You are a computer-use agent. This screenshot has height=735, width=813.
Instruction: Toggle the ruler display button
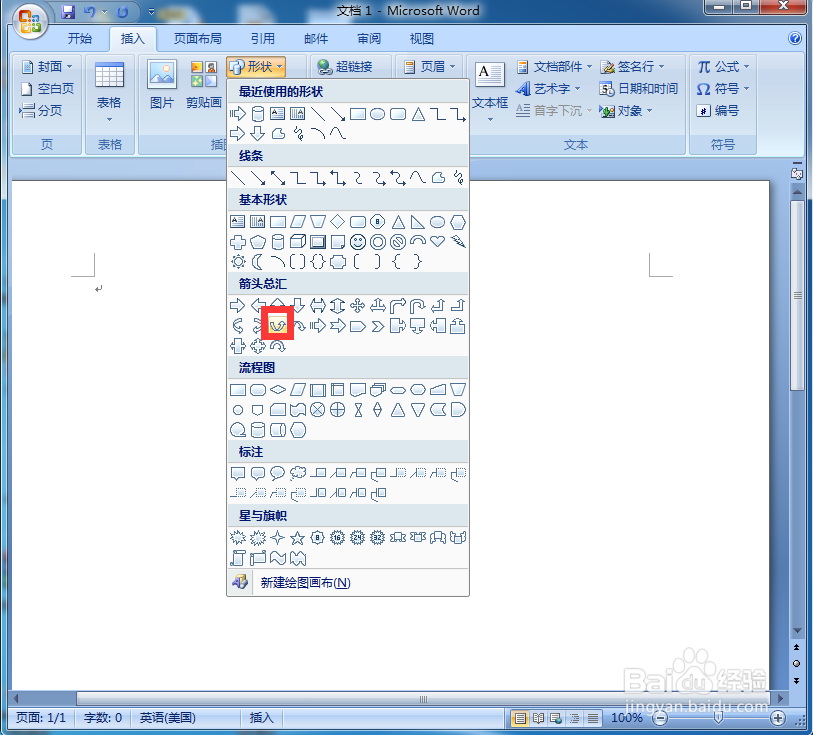(797, 172)
